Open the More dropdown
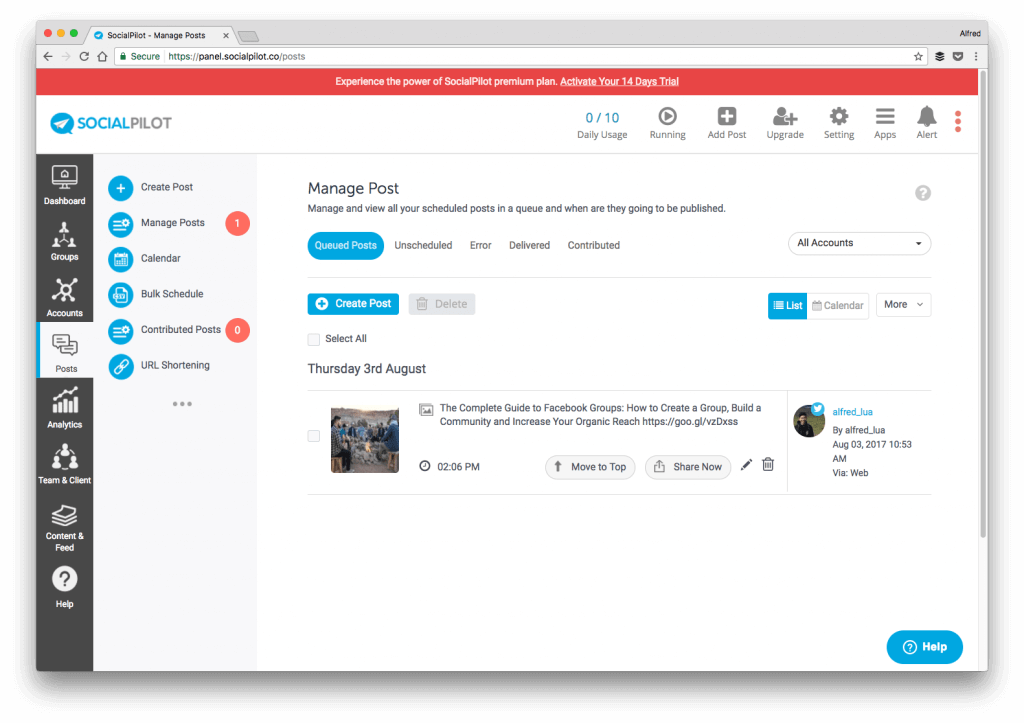 (x=903, y=305)
